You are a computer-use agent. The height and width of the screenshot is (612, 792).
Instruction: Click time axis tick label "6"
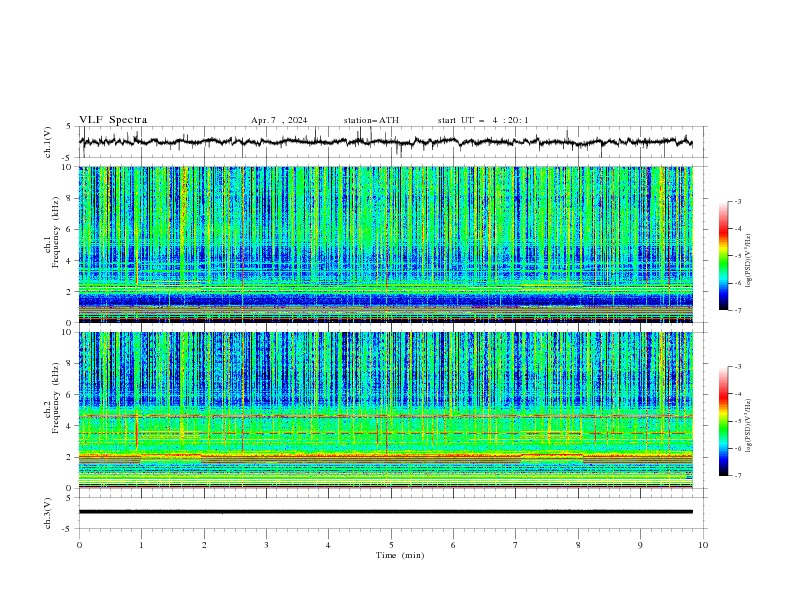point(453,545)
